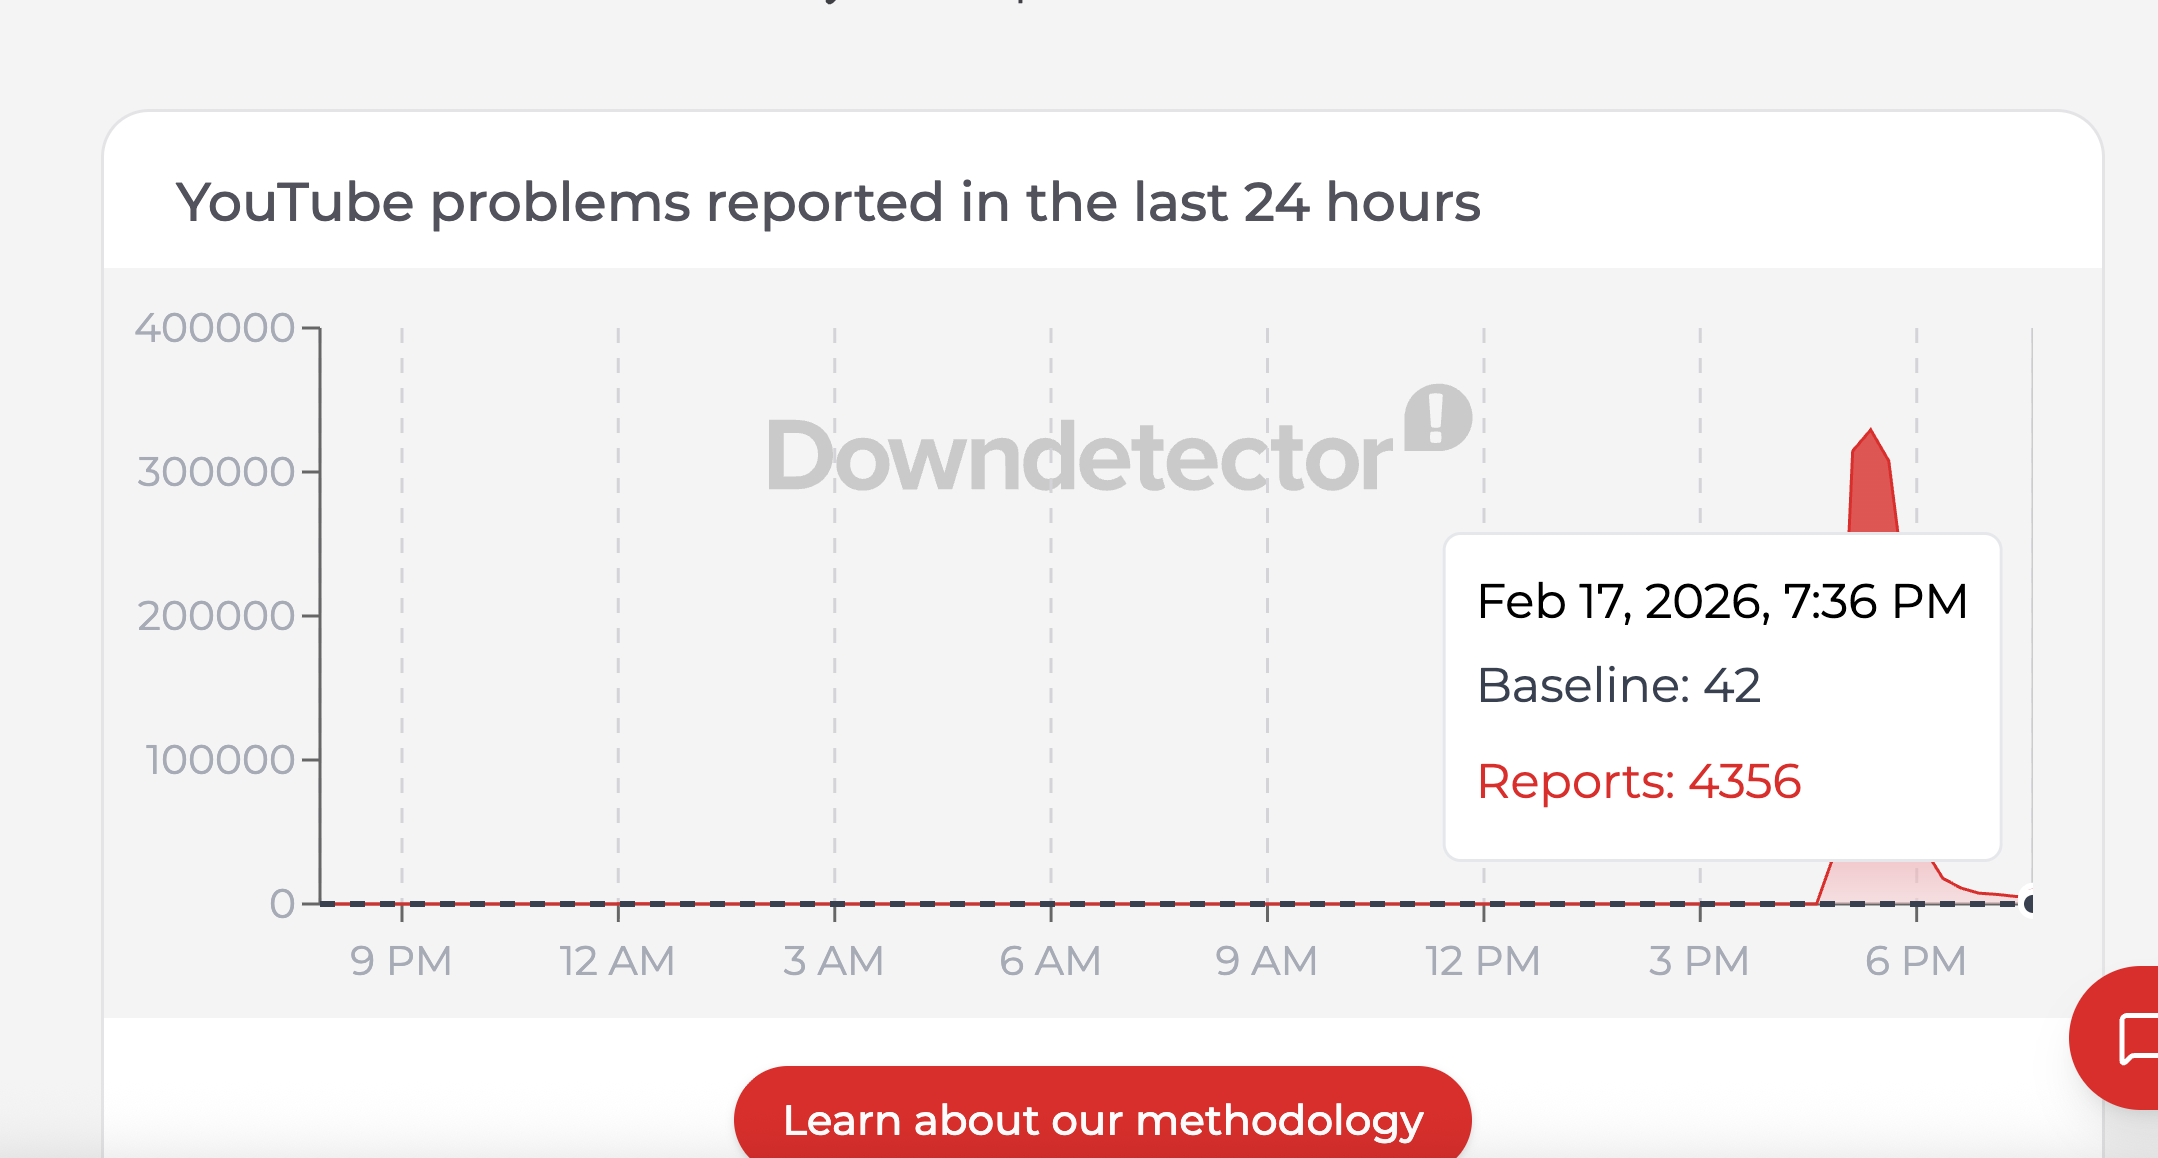Click the Baseline: 42 tooltip entry
The image size is (2158, 1158).
pos(1620,686)
